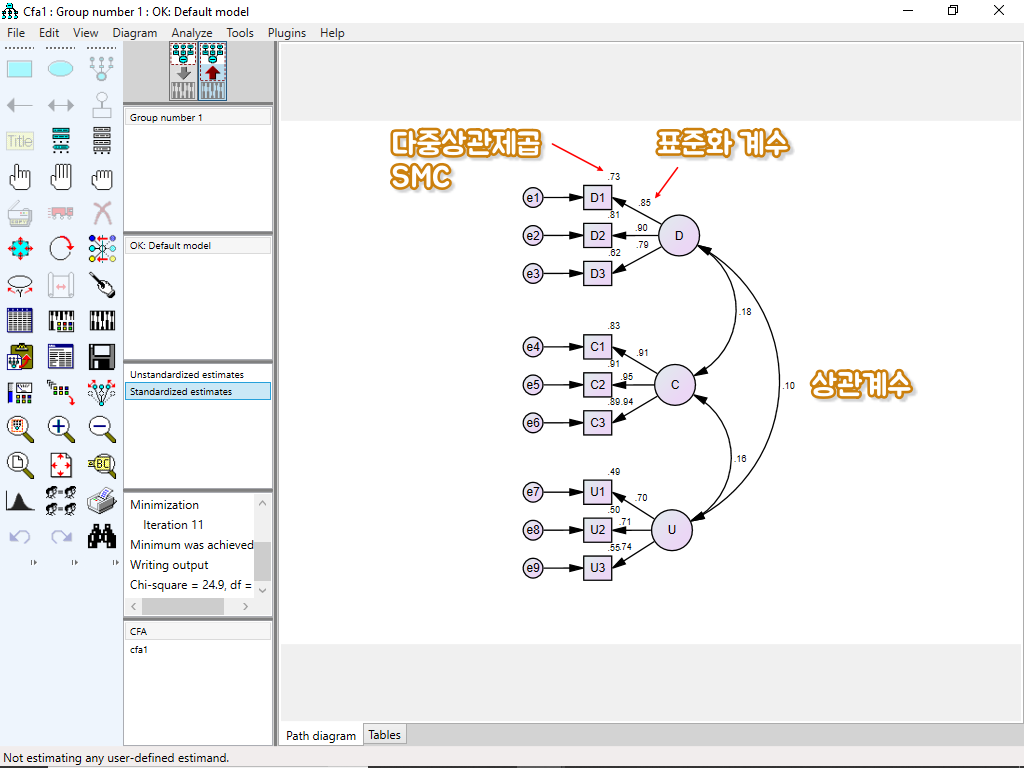This screenshot has height=768, width=1024.
Task: Open the Plugins menu
Action: 287,33
